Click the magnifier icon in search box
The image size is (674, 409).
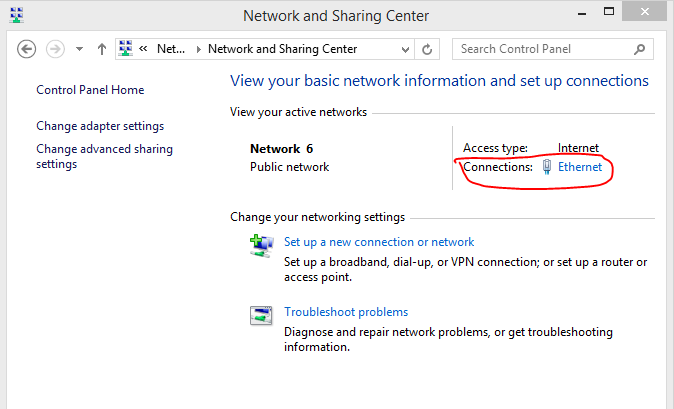click(639, 49)
